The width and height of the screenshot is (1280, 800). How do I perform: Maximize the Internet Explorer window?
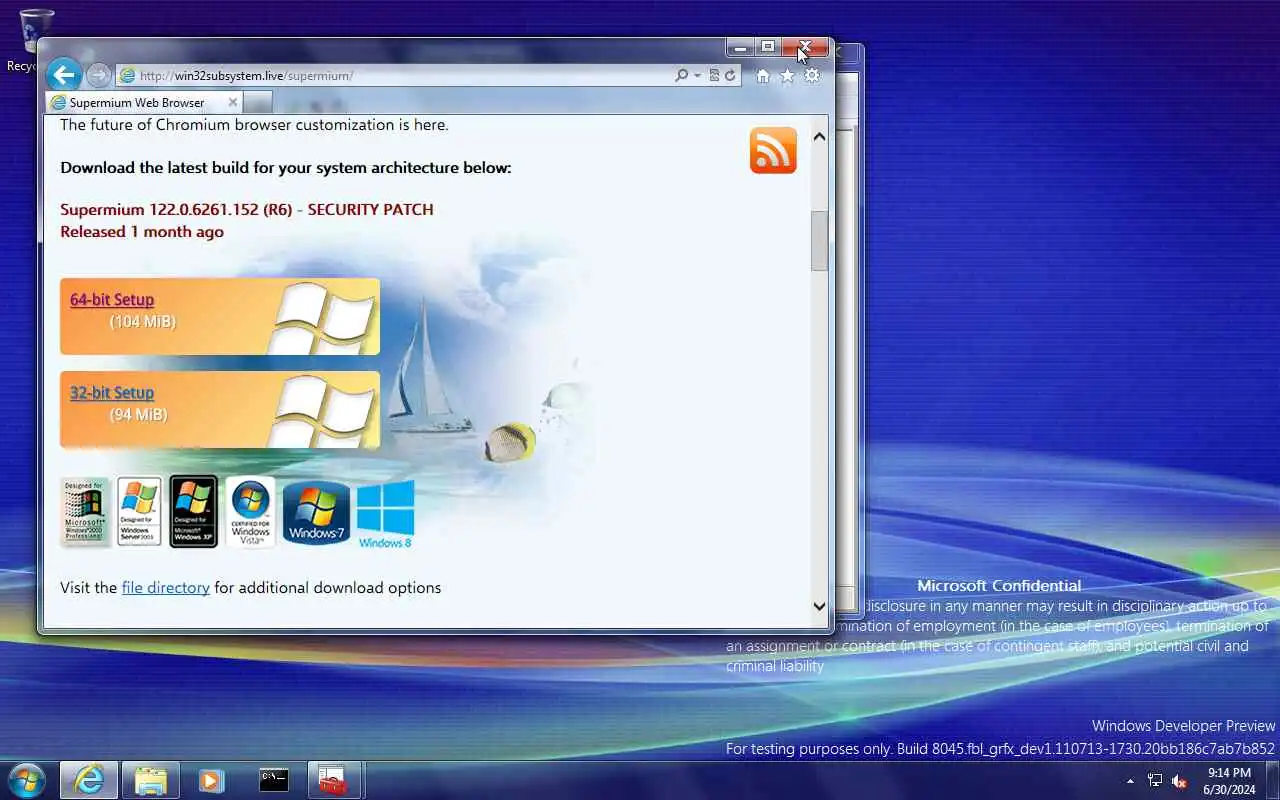tap(768, 47)
